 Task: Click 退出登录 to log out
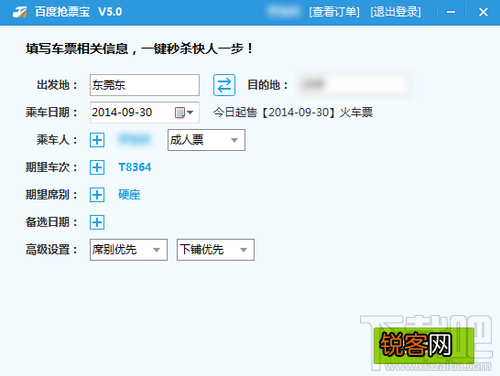pyautogui.click(x=396, y=12)
